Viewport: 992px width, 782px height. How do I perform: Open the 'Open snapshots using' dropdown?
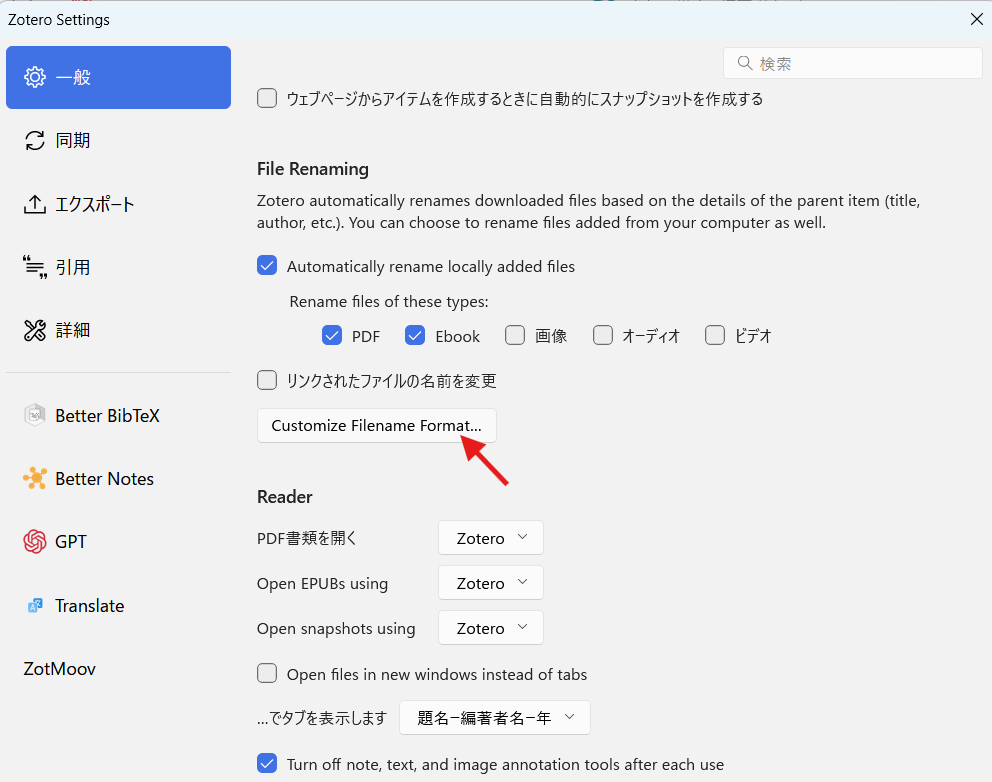point(490,628)
